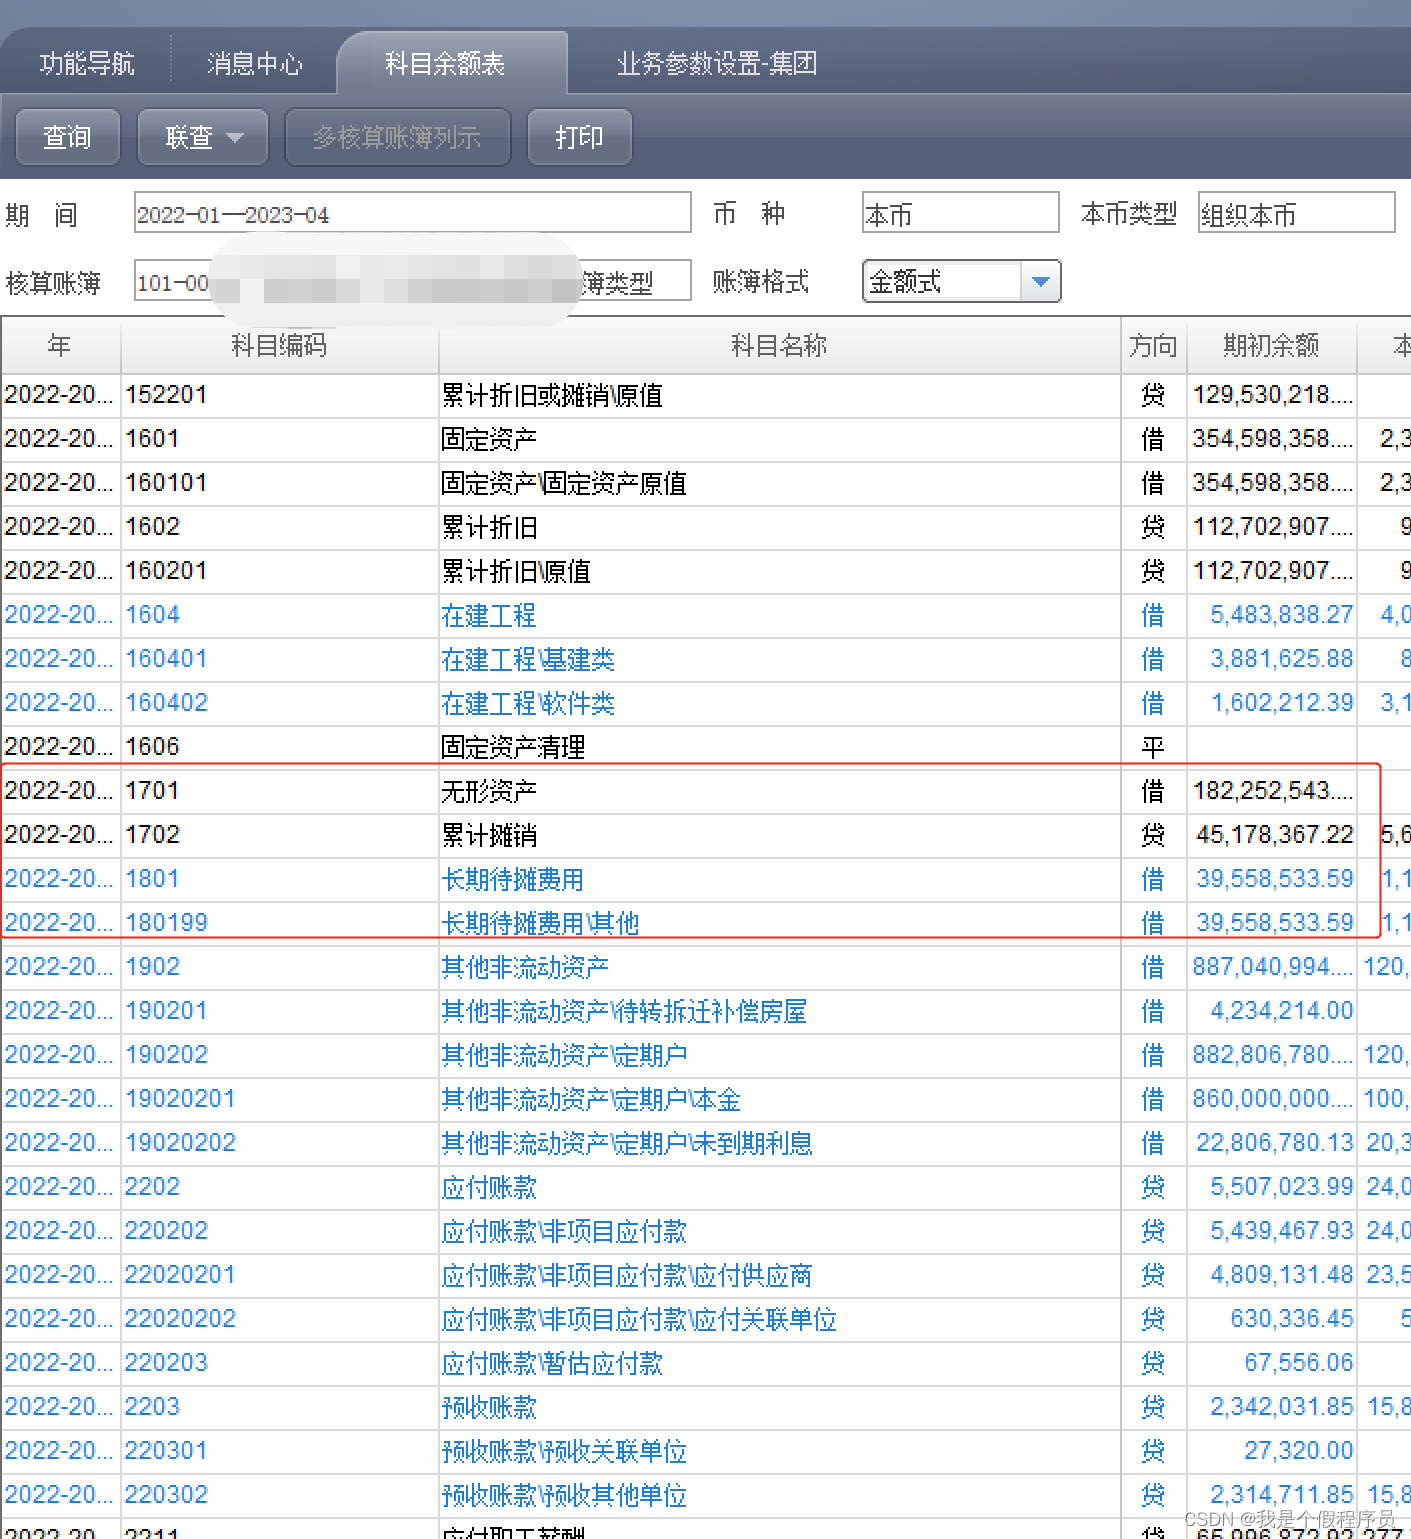Open the 长期待摊费用\其他 link
The width and height of the screenshot is (1411, 1539).
540,924
